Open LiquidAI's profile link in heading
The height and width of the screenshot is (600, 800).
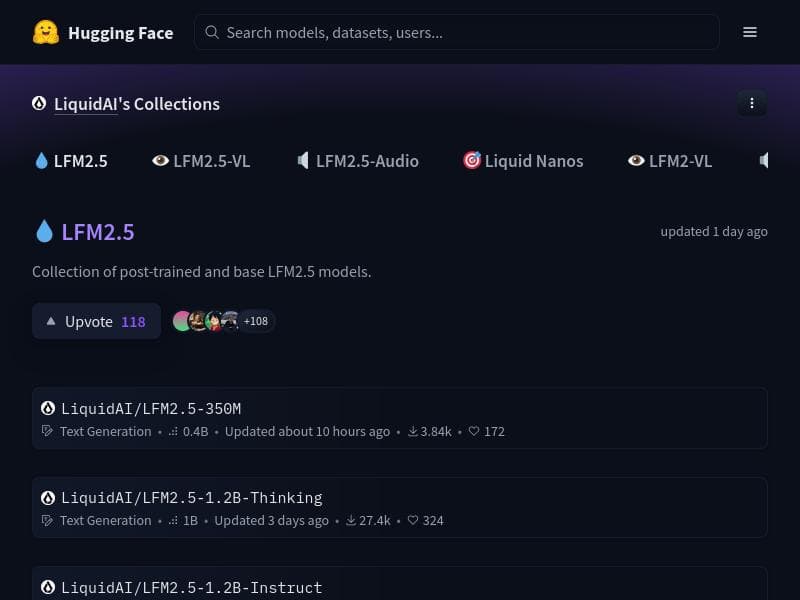pos(86,104)
